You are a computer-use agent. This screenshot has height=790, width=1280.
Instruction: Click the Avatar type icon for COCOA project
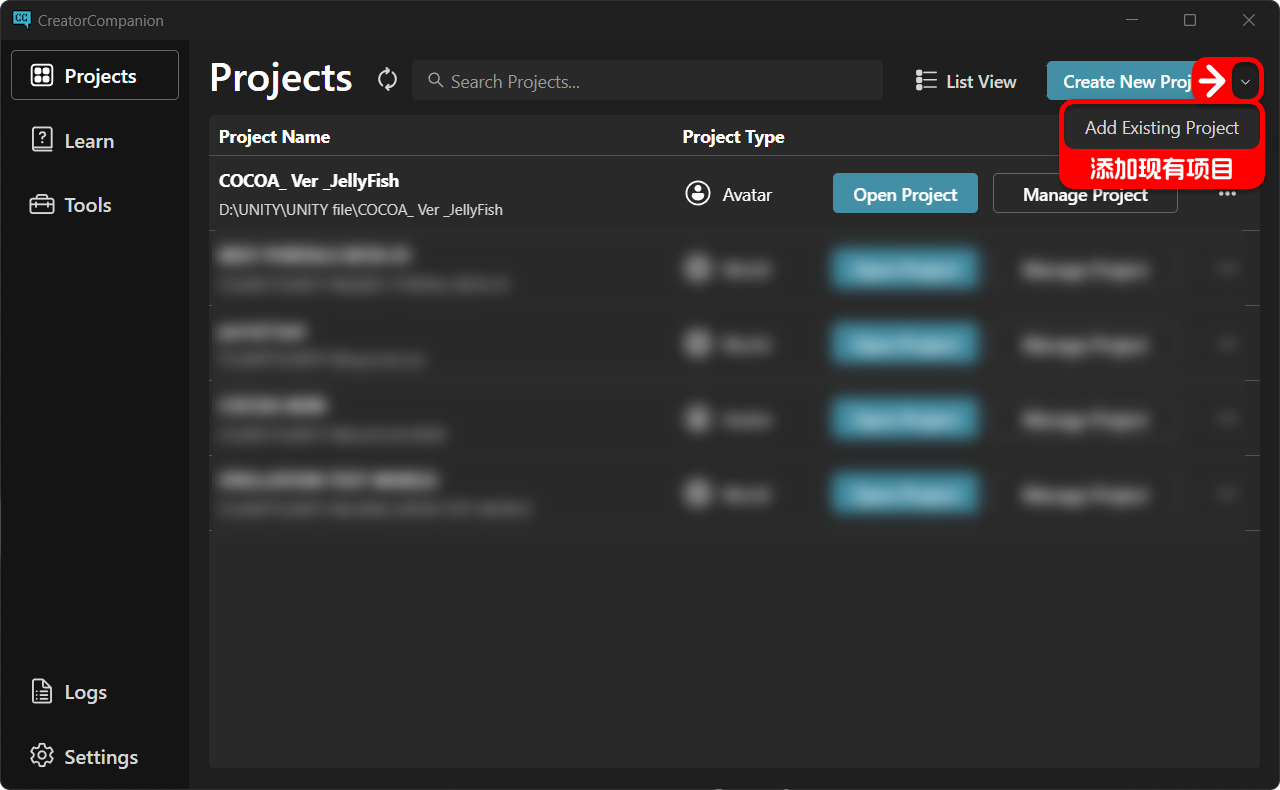(698, 194)
